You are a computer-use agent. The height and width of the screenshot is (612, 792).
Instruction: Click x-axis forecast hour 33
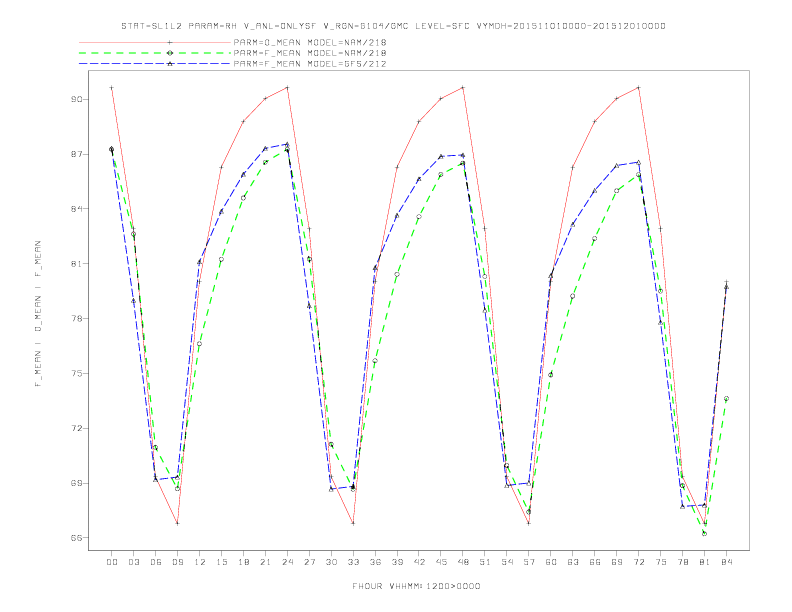353,562
